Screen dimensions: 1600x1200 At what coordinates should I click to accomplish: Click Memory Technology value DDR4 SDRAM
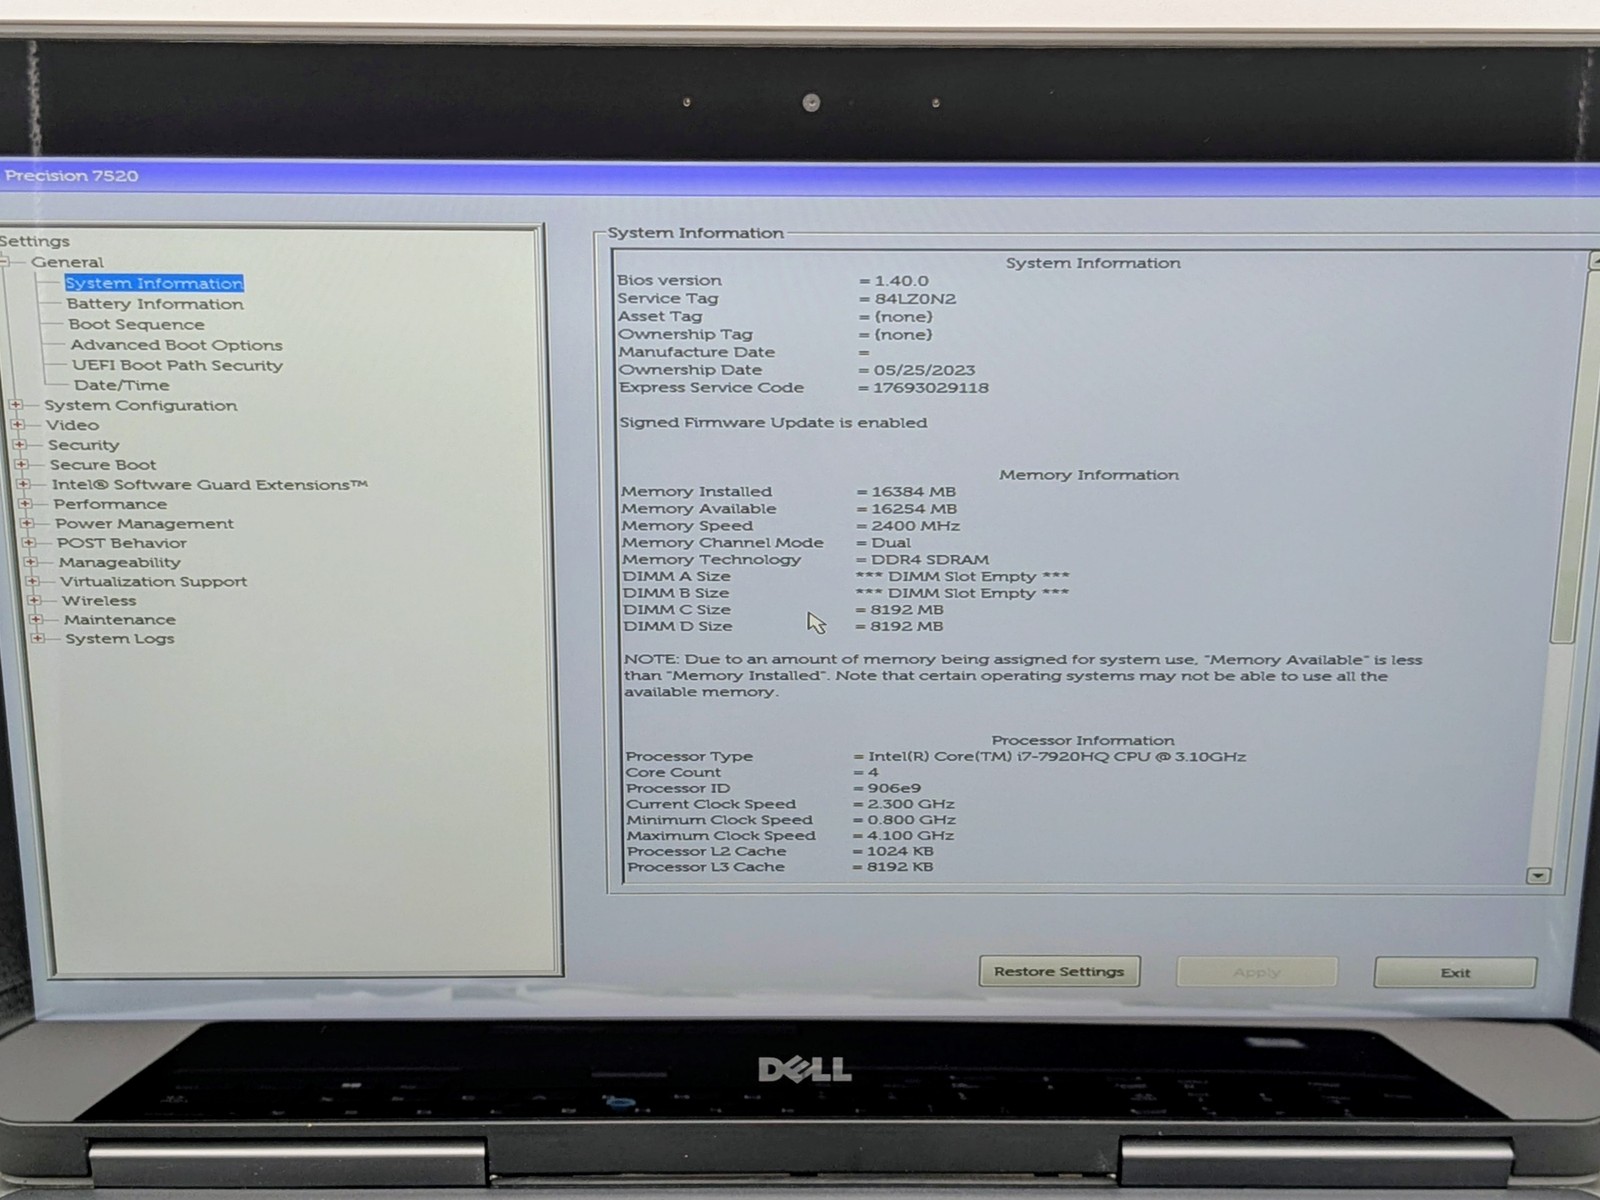930,560
